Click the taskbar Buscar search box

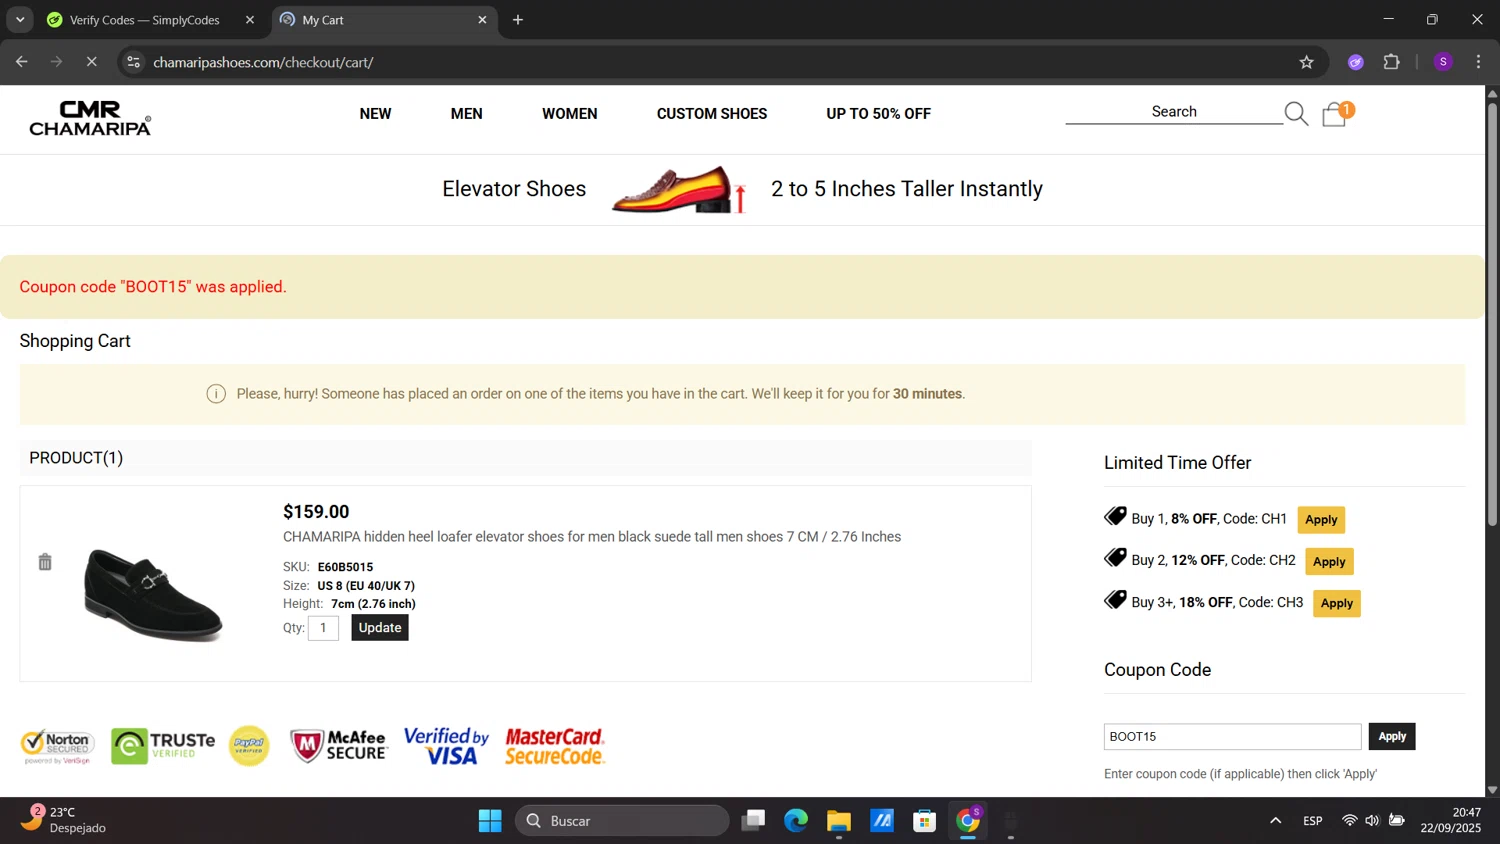pyautogui.click(x=622, y=821)
